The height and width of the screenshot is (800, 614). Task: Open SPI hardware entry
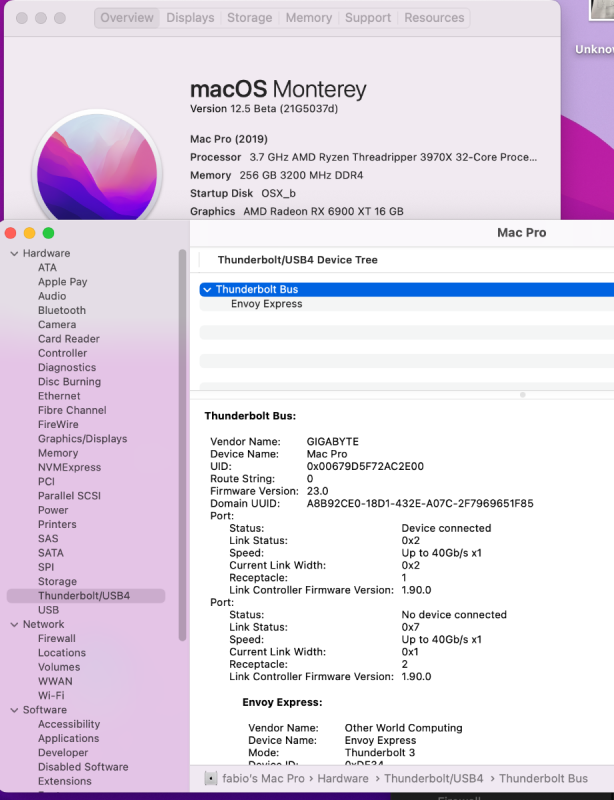[x=45, y=567]
